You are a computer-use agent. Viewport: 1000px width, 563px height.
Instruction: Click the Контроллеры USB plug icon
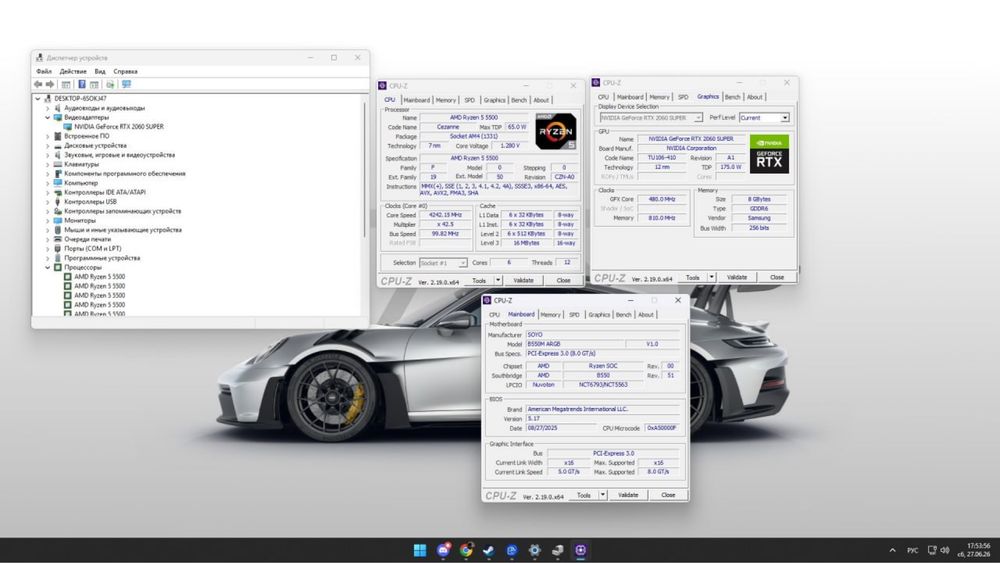tap(57, 201)
